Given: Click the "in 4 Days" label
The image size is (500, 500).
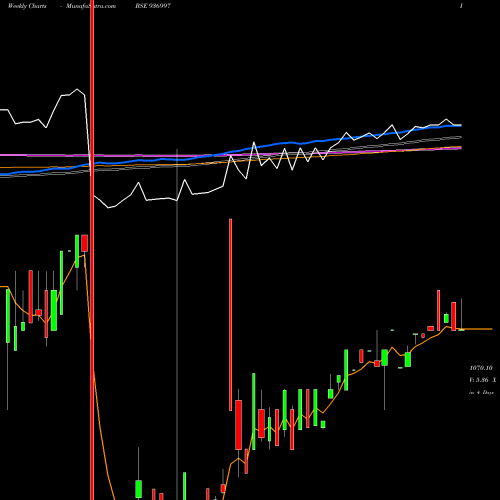Looking at the screenshot, I should click(x=481, y=393).
